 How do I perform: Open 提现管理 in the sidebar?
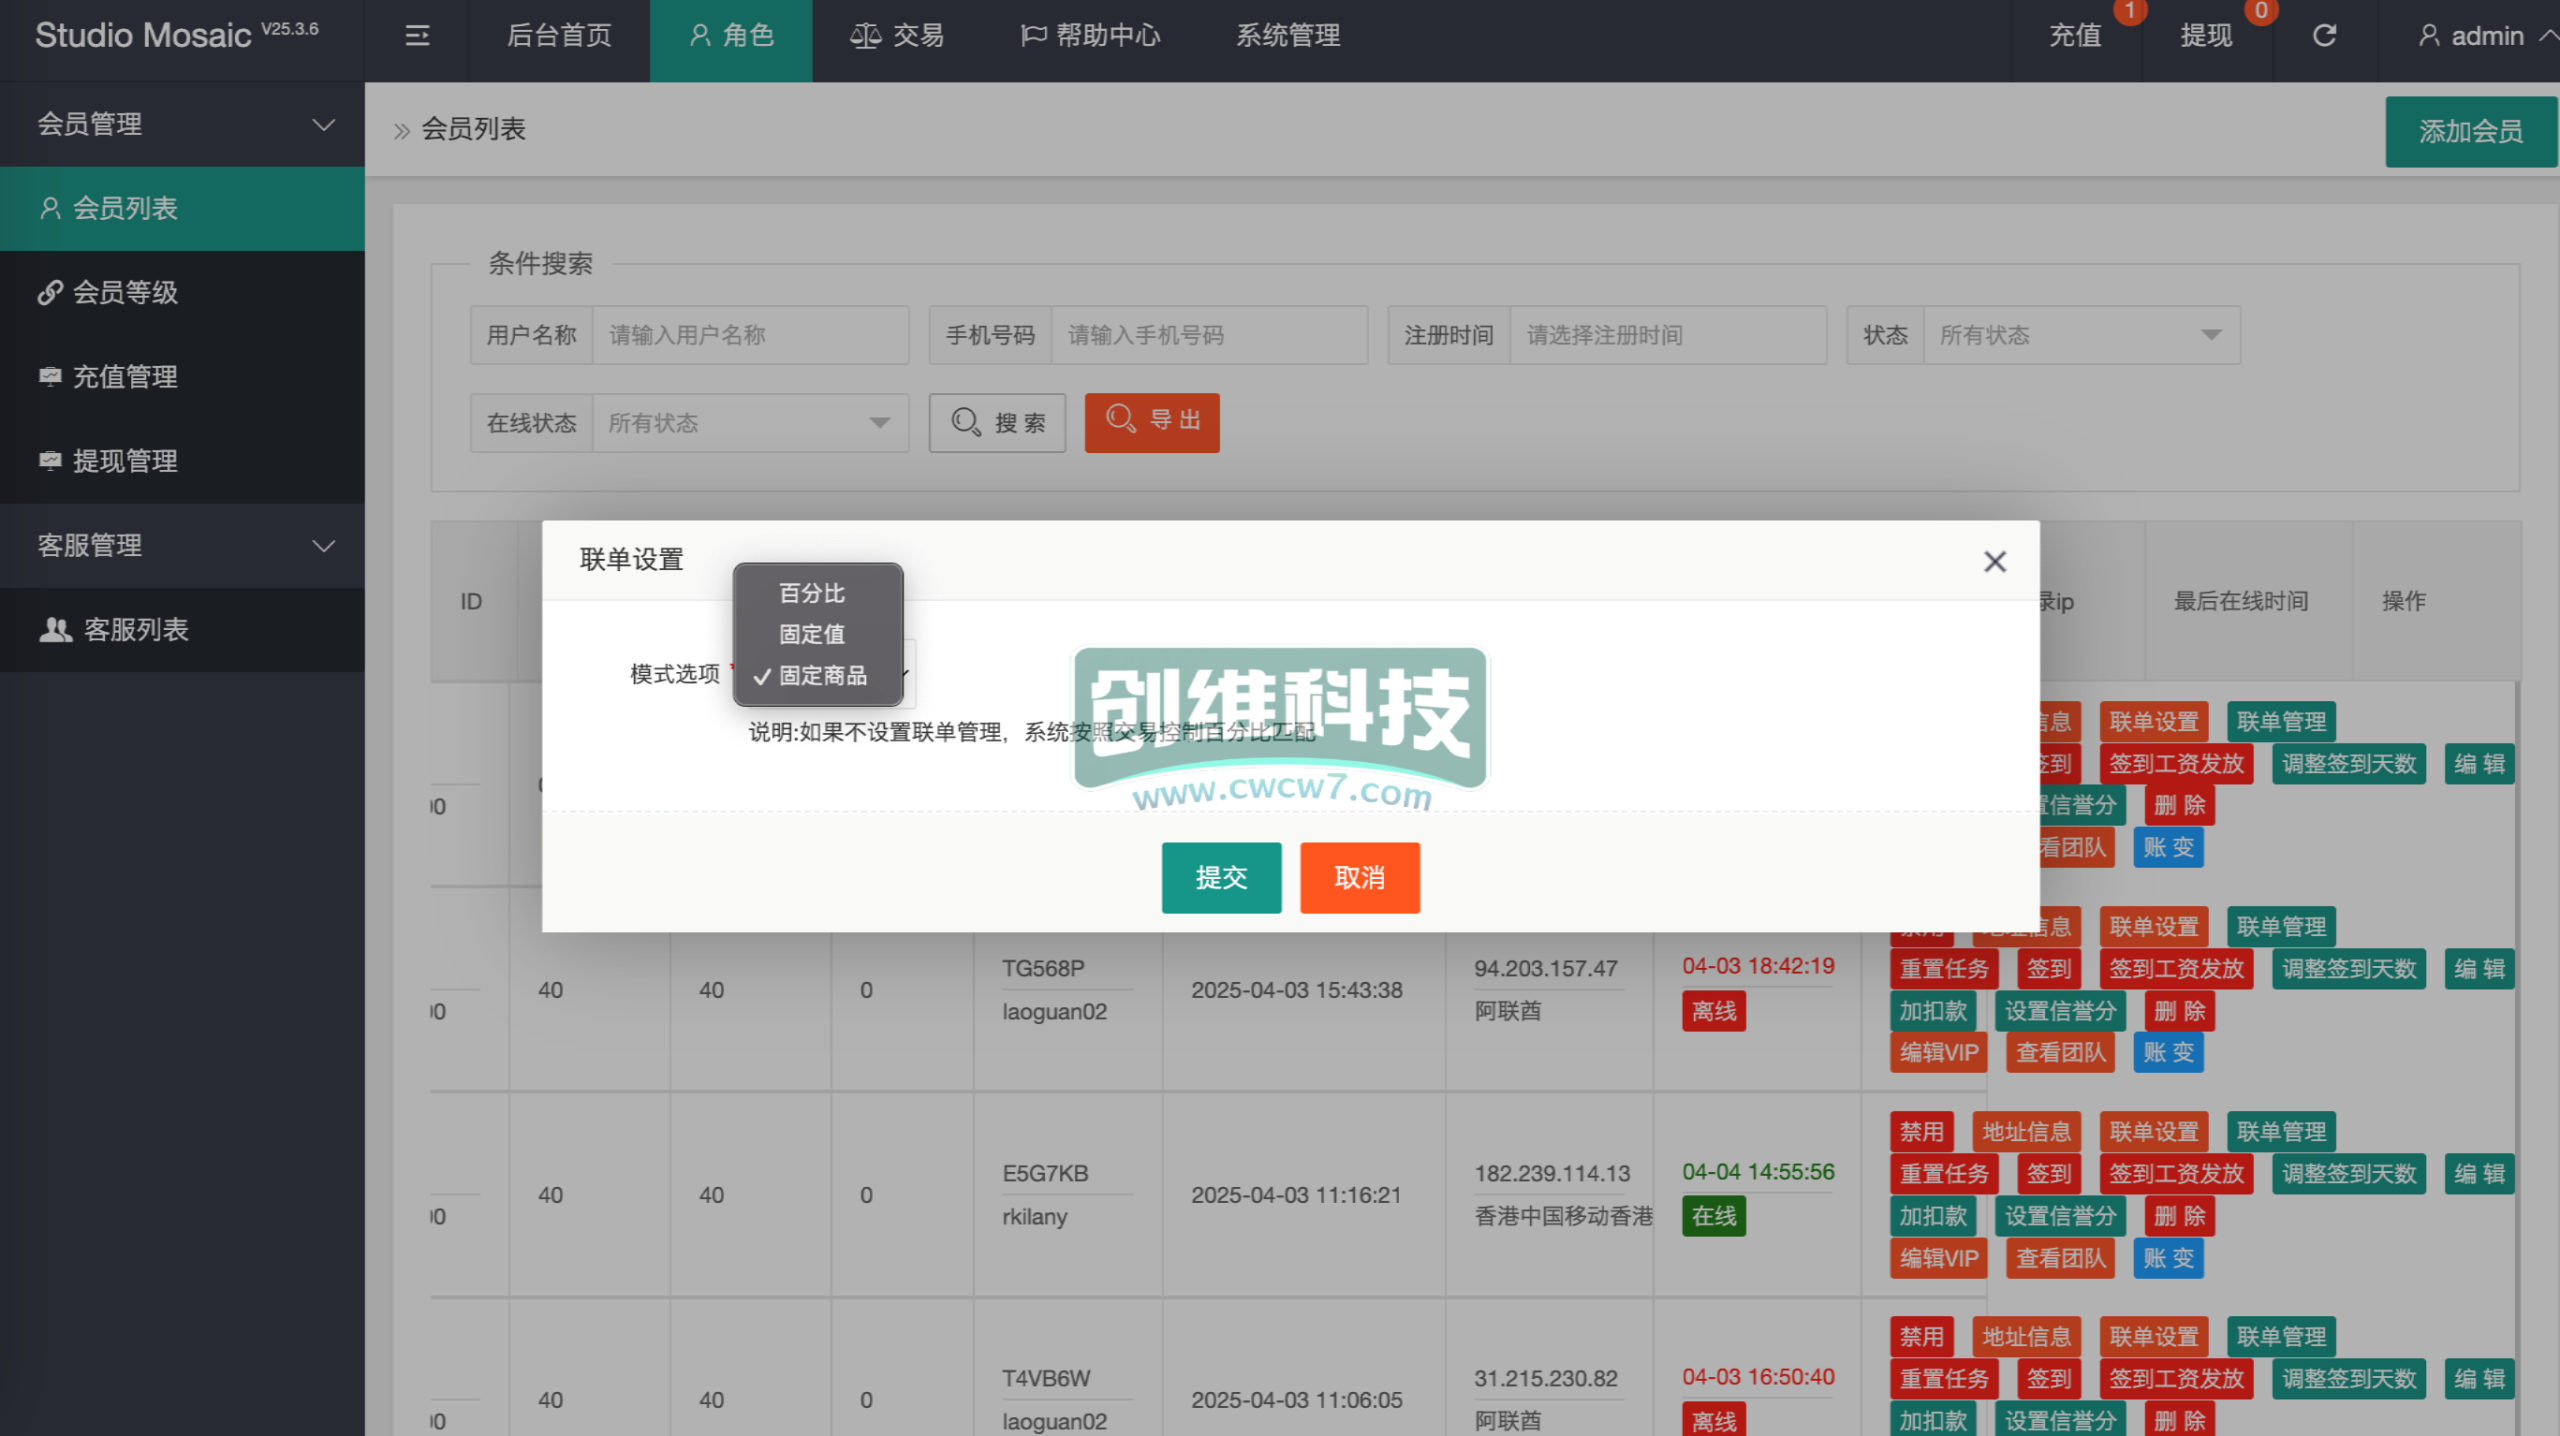(x=182, y=461)
